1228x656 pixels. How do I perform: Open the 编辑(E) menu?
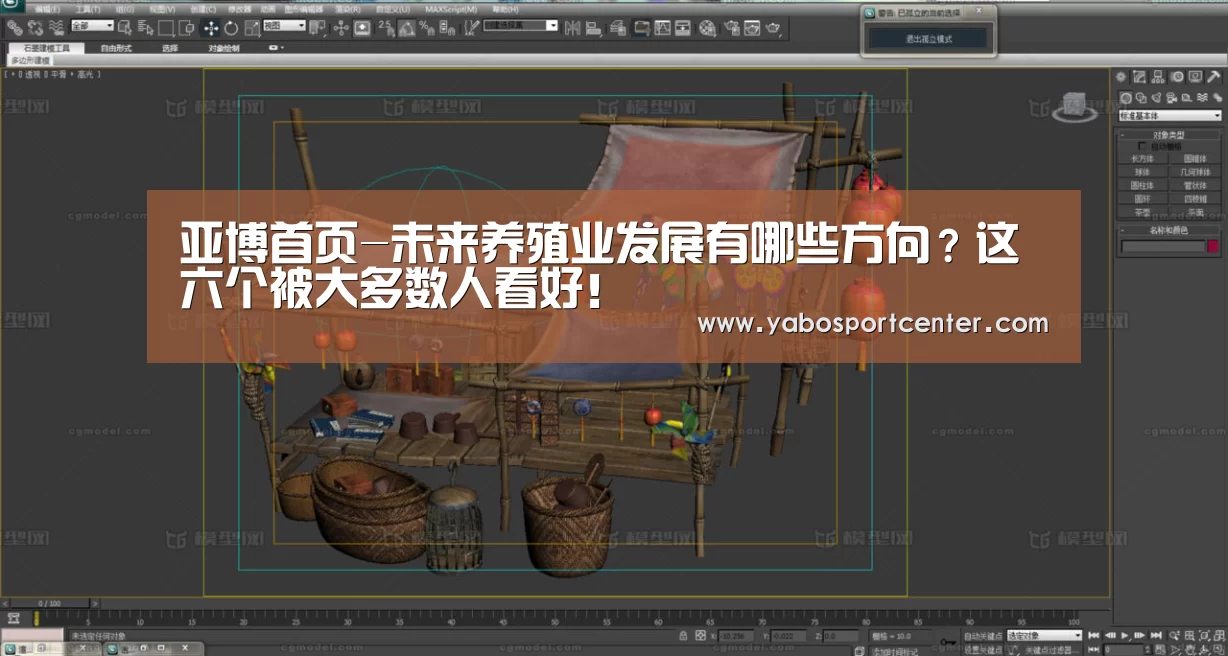(48, 9)
